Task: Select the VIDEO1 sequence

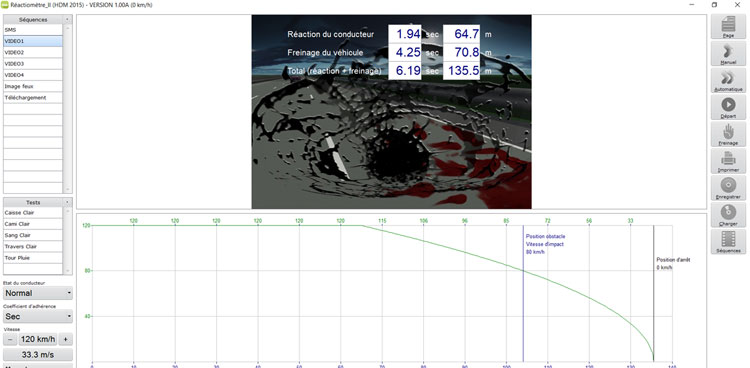Action: [33, 41]
